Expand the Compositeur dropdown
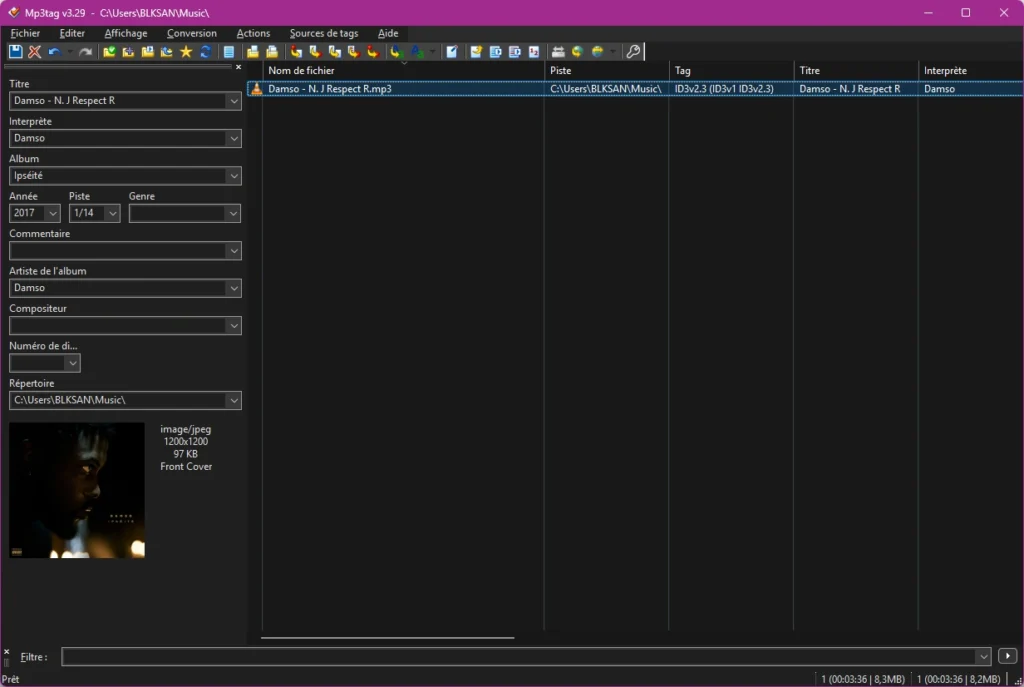 point(233,326)
